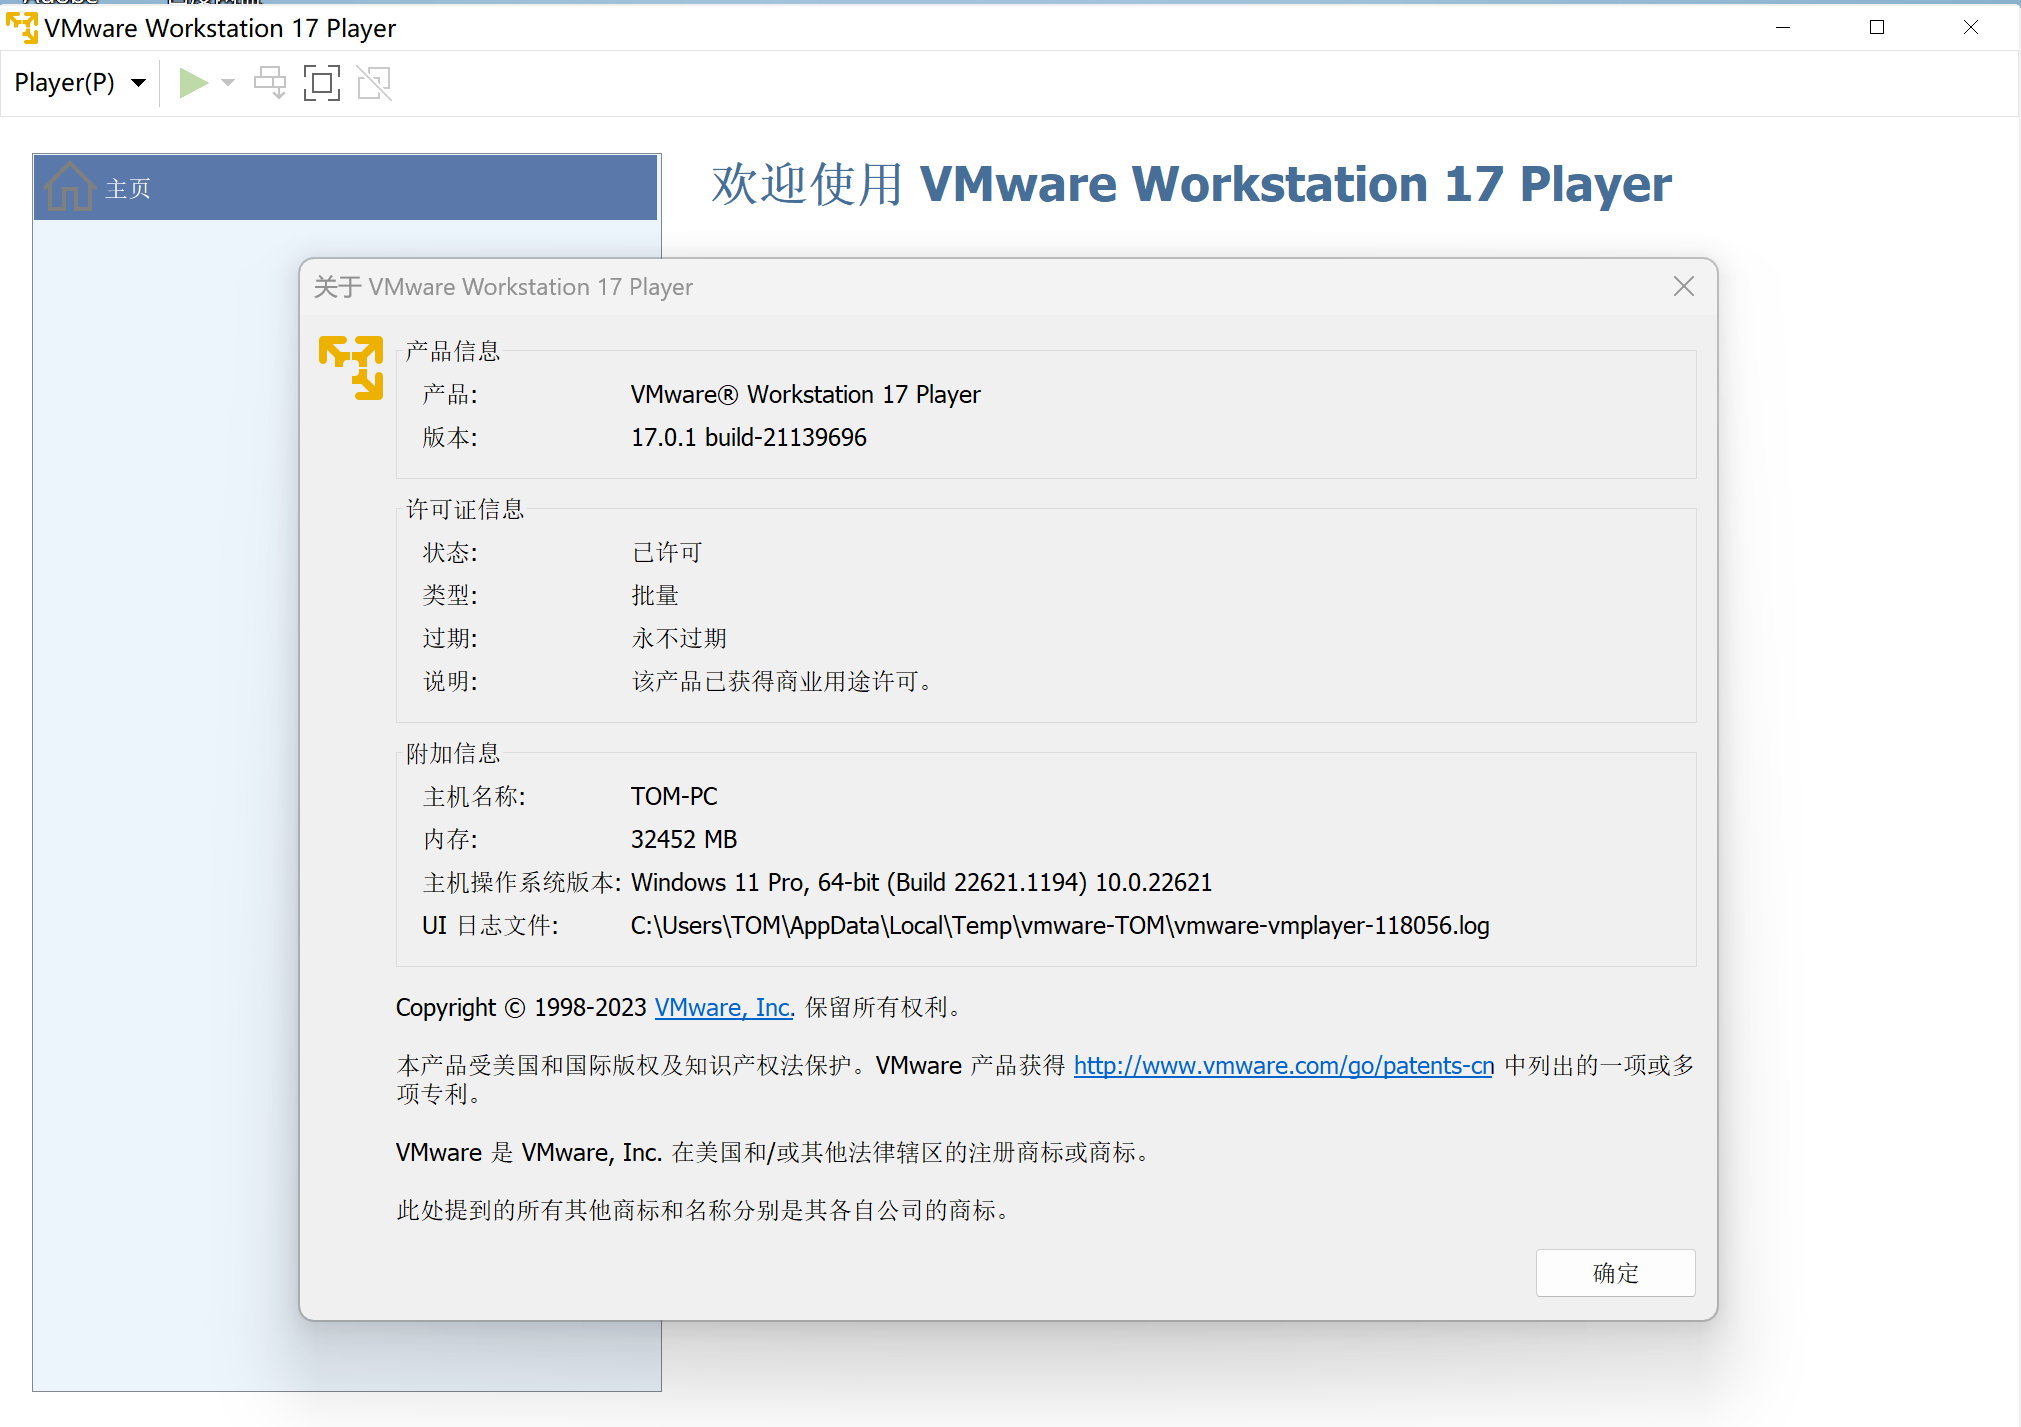This screenshot has width=2021, height=1427.
Task: Click the 许可证信息 group label
Action: pos(465,510)
